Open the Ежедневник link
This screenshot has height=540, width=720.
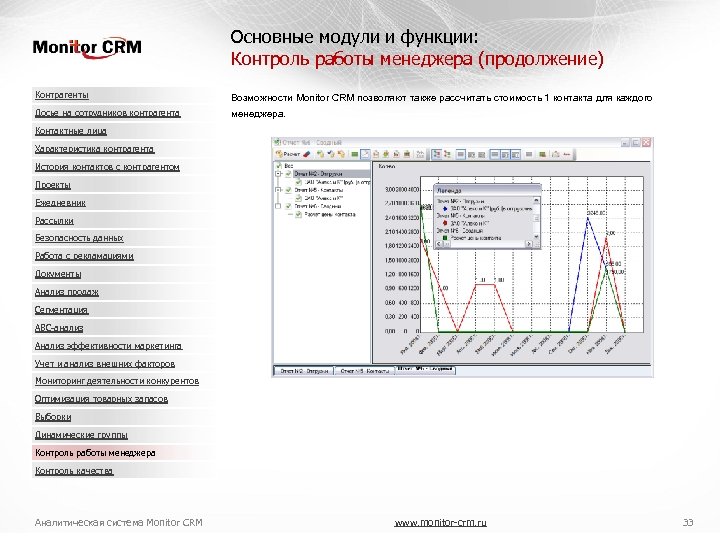60,202
